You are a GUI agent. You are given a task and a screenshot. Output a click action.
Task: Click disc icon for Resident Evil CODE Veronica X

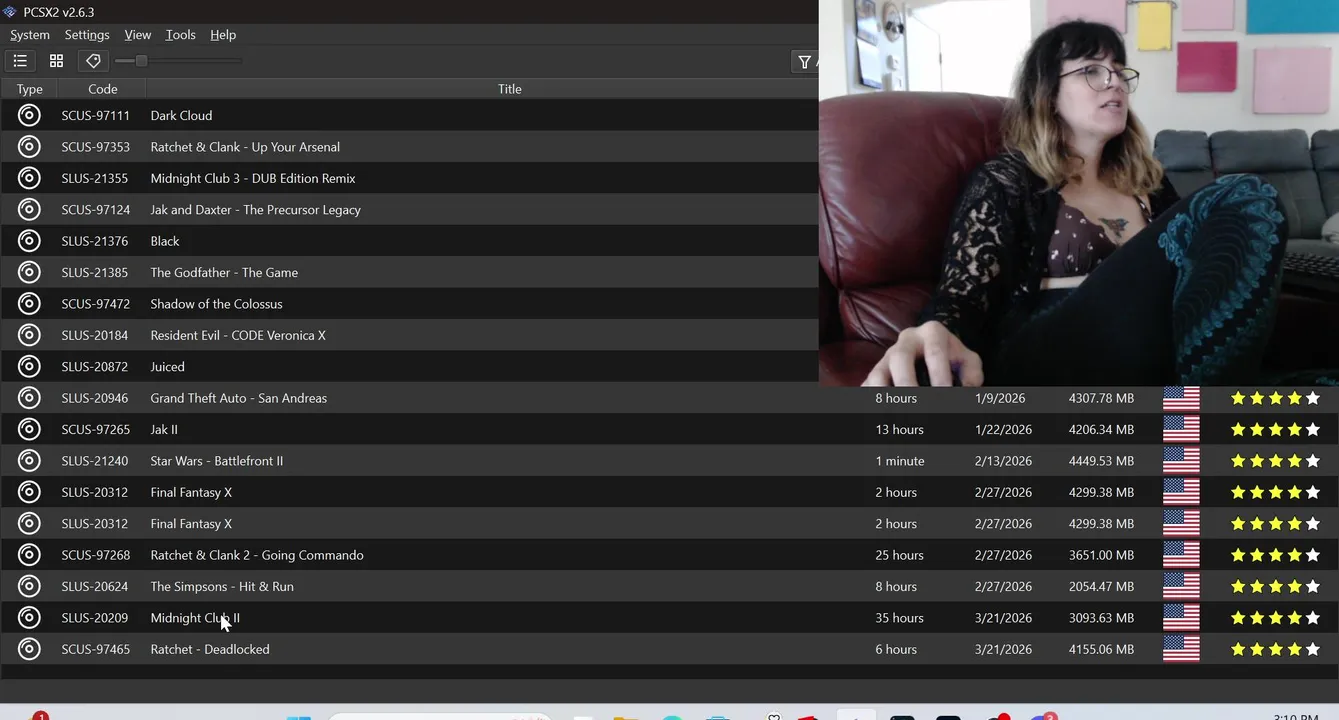click(29, 335)
